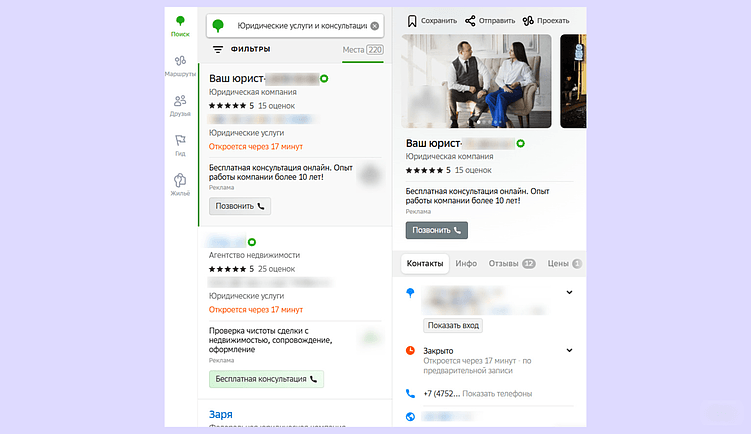
Task: Click the ad text Проверка чистоты сделки
Action: coord(271,340)
